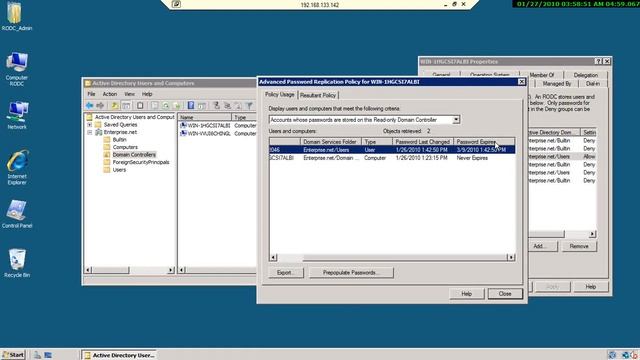640x360 pixels.
Task: Open the Managed By tab in Properties window
Action: pyautogui.click(x=557, y=83)
